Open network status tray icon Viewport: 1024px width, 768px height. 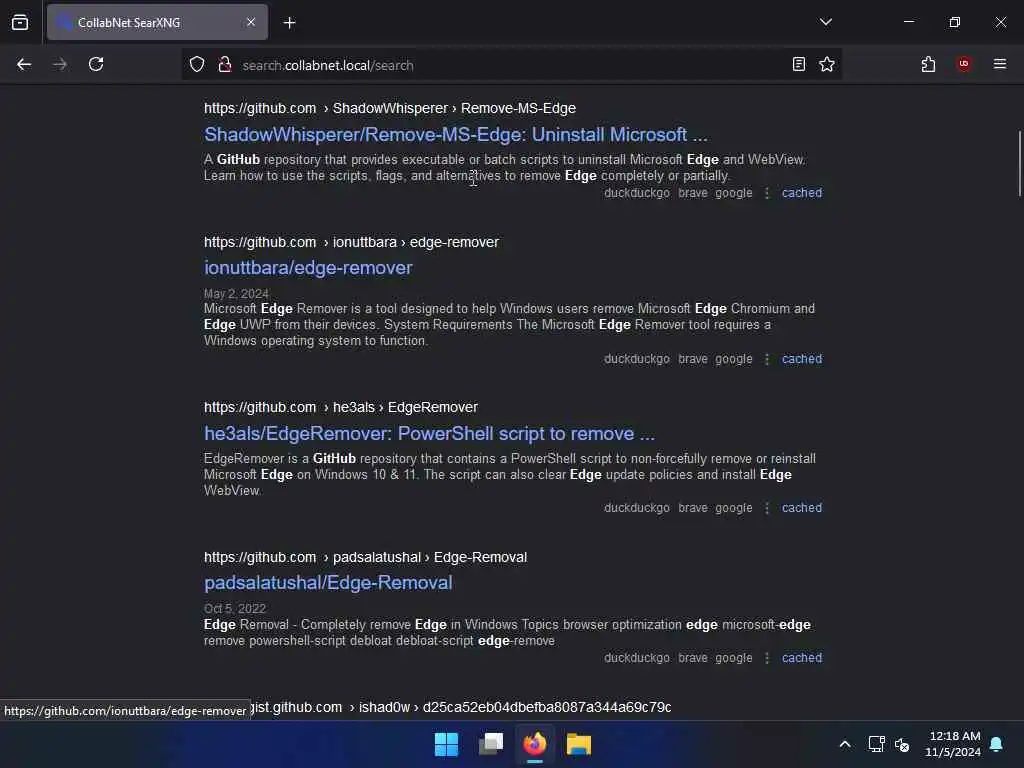(876, 744)
